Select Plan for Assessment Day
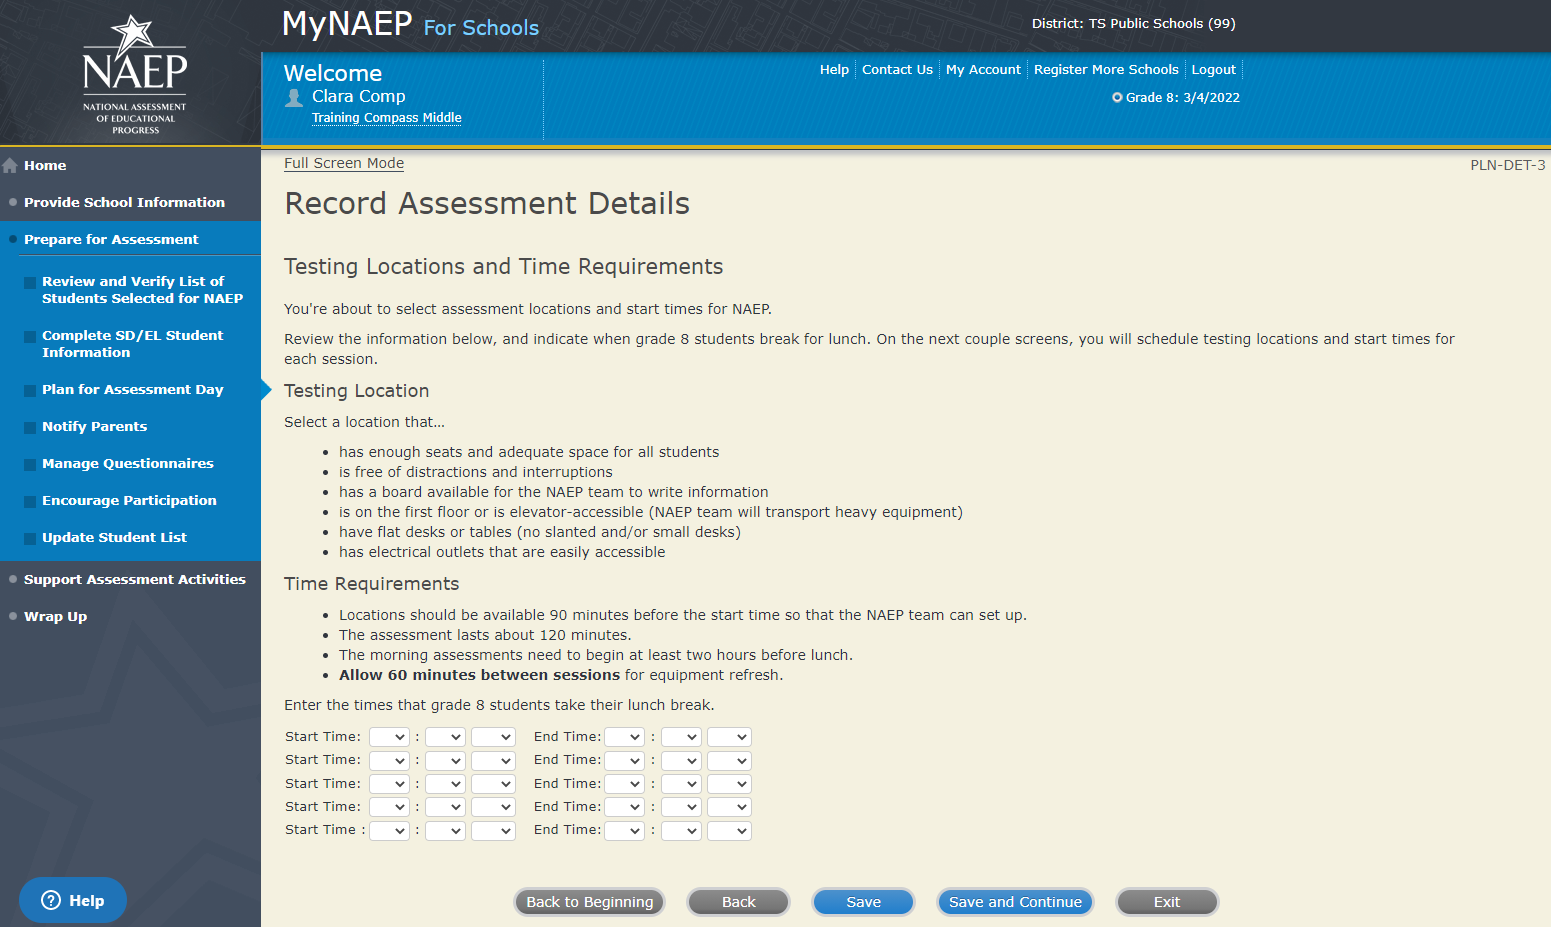This screenshot has height=927, width=1551. click(x=132, y=389)
